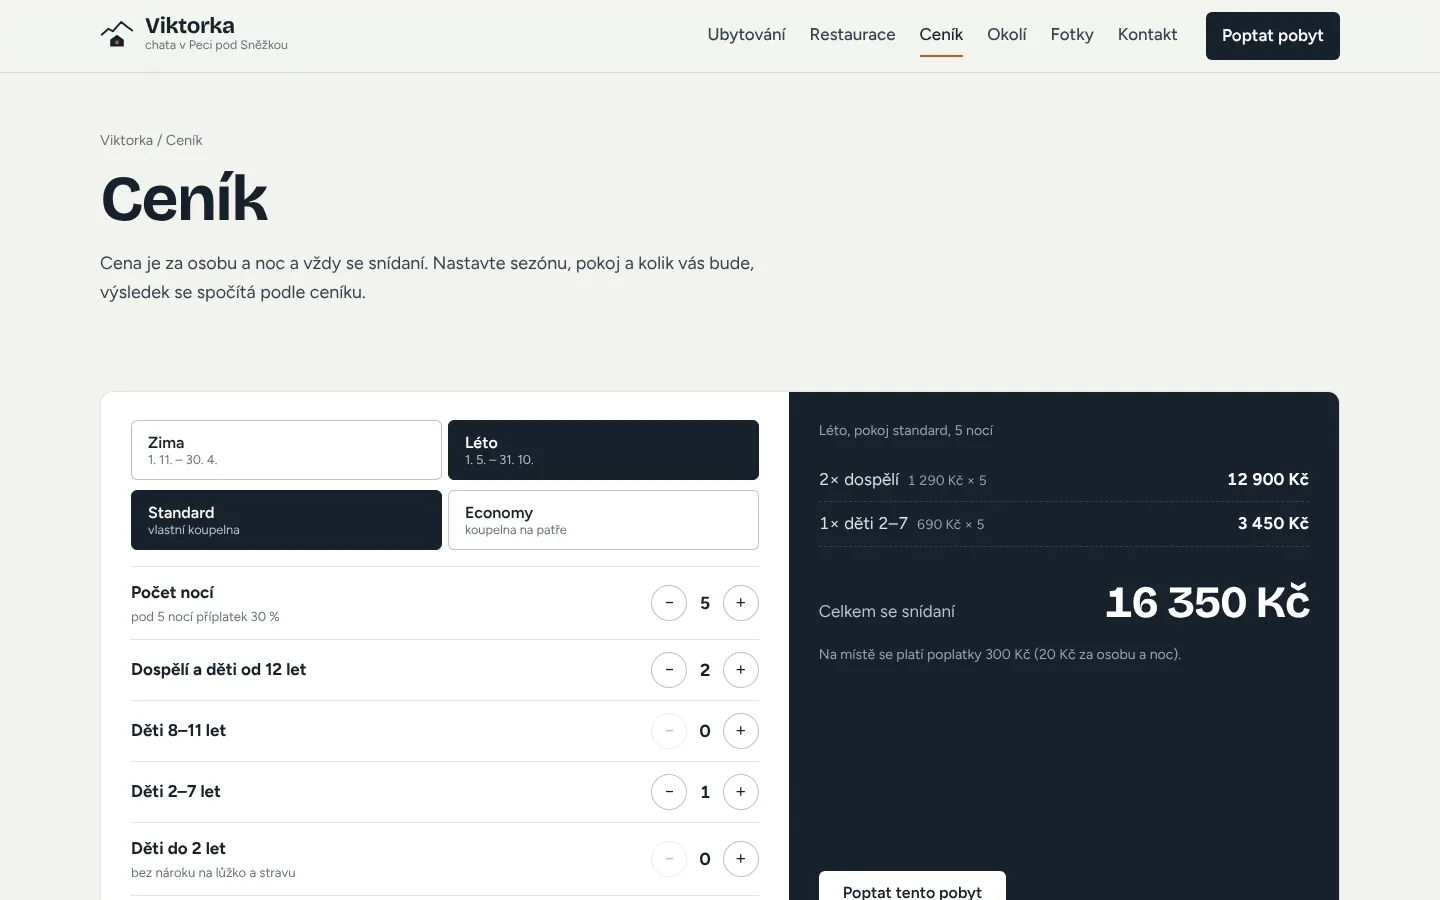The image size is (1440, 900).
Task: Choose the Standard room with own bathroom
Action: pyautogui.click(x=286, y=520)
